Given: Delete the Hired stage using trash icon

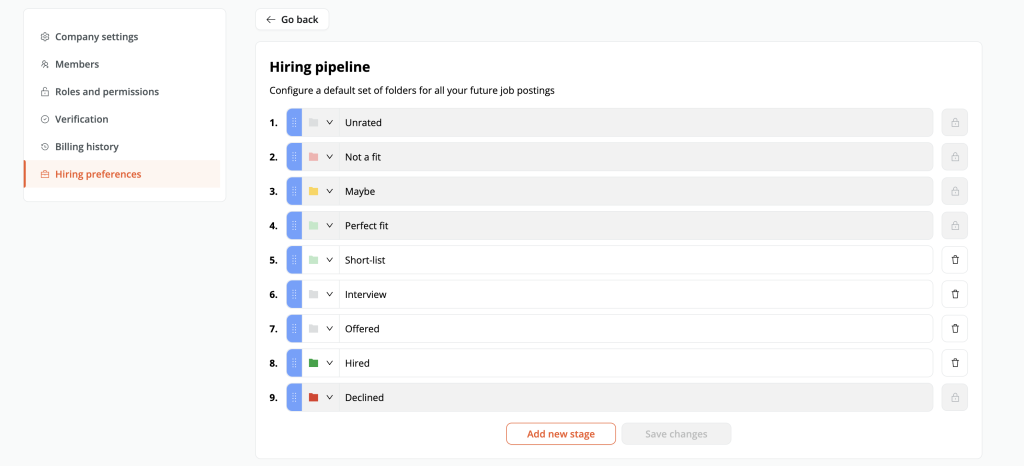Looking at the screenshot, I should pyautogui.click(x=955, y=363).
